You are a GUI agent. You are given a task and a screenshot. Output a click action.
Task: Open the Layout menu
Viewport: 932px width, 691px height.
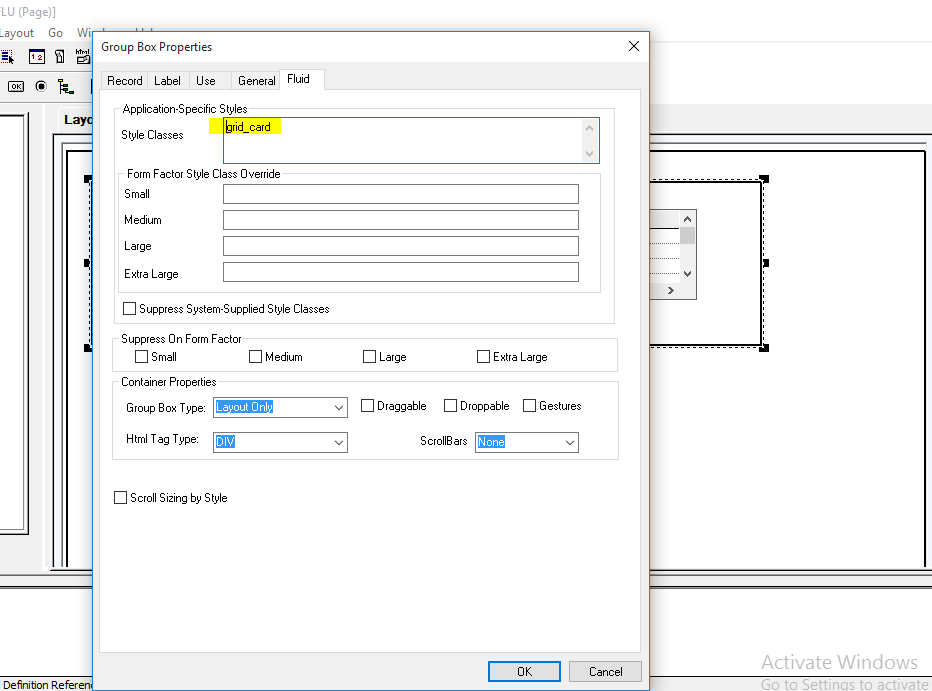pos(17,32)
